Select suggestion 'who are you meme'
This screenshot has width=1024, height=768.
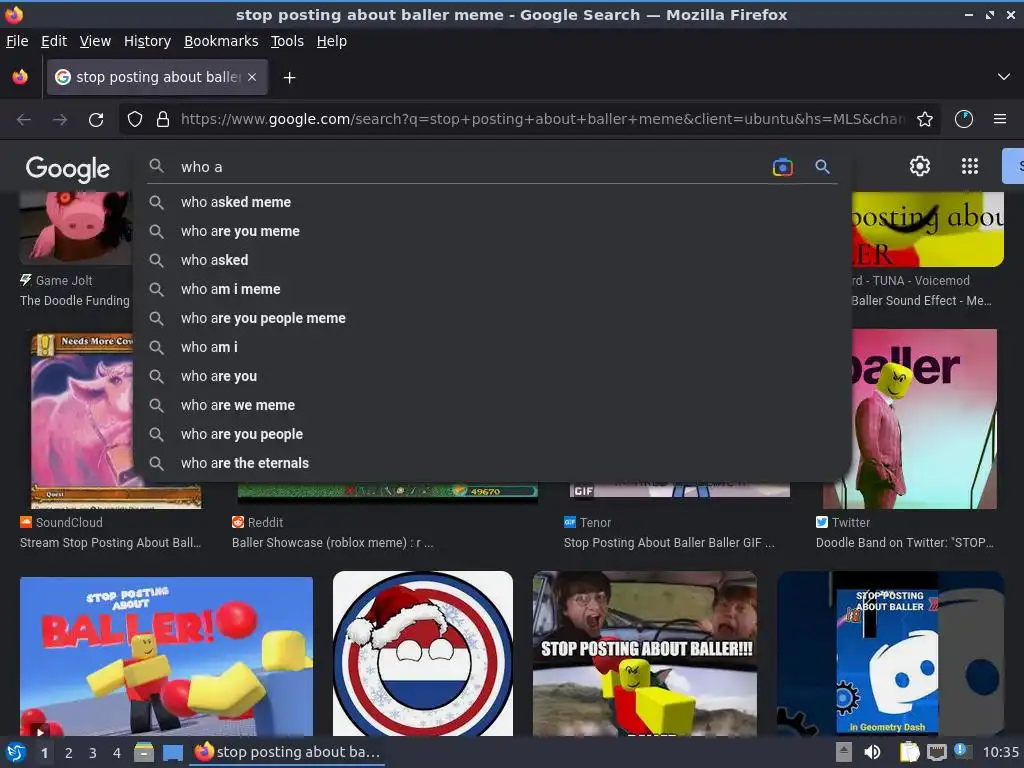490,231
